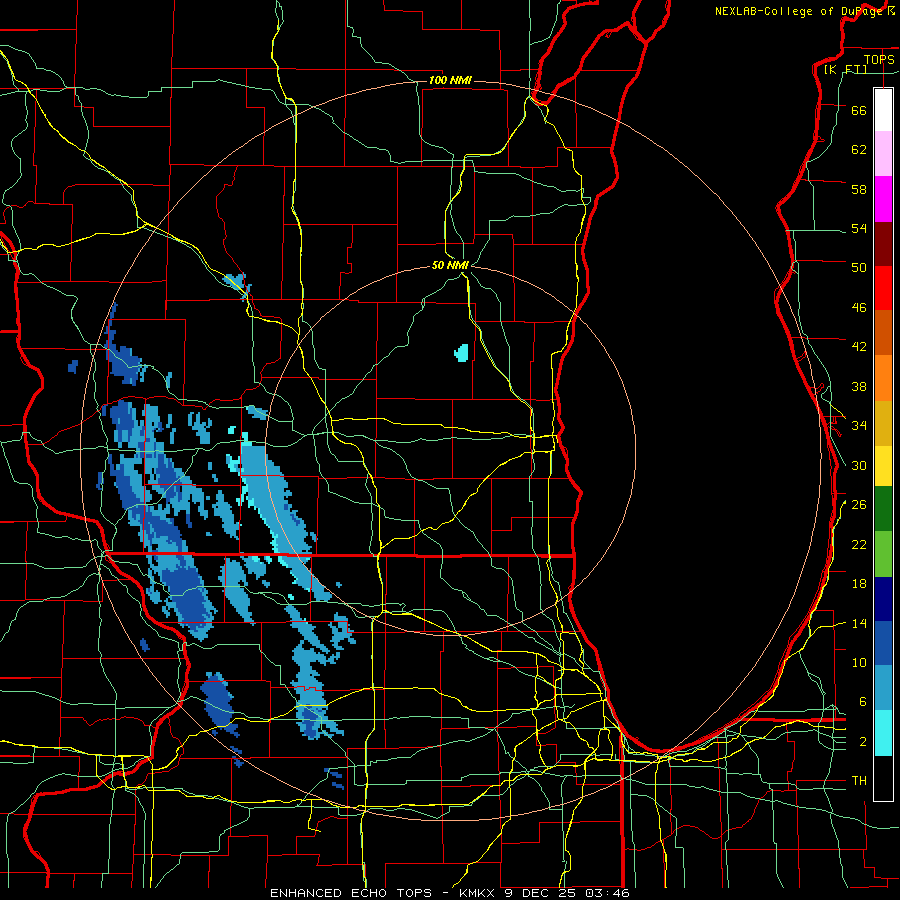Click the legend value "54"
Screen dimensions: 900x900
(859, 228)
